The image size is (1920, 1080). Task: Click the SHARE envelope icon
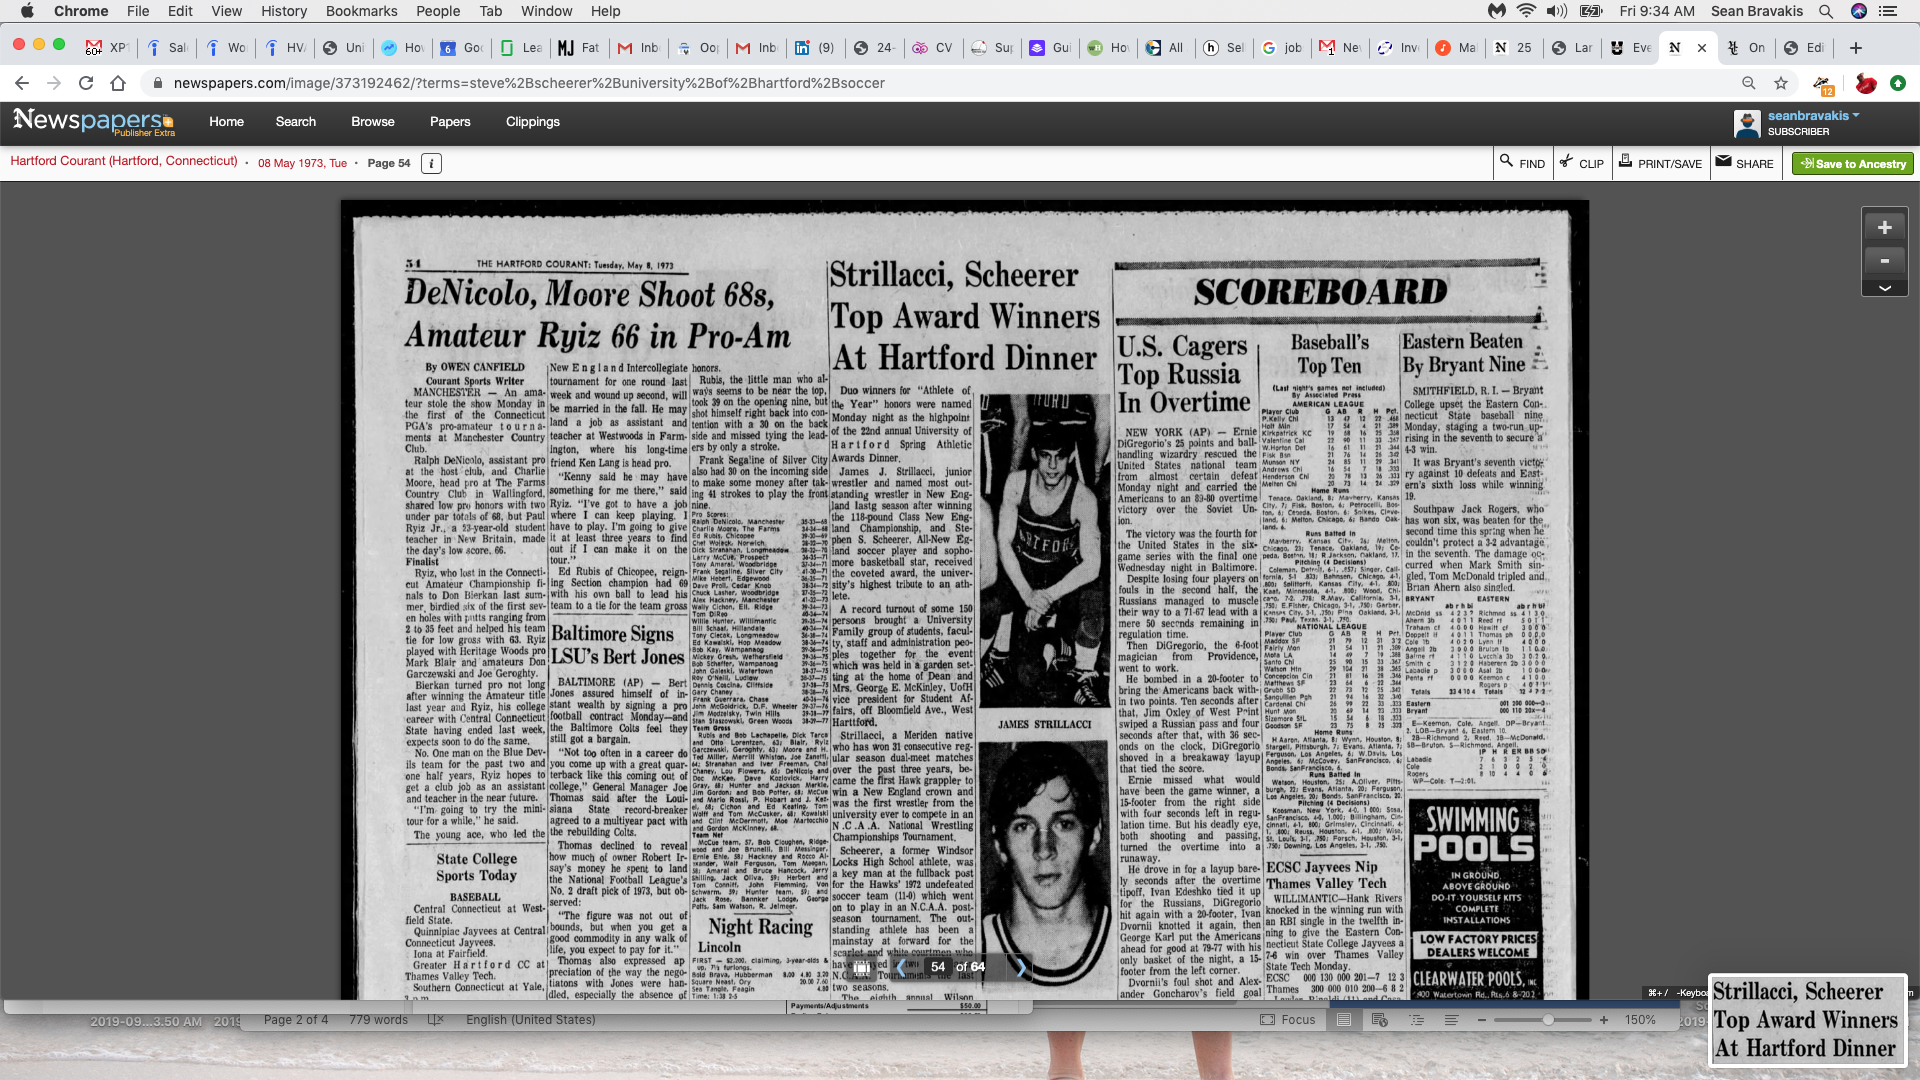pos(1744,163)
